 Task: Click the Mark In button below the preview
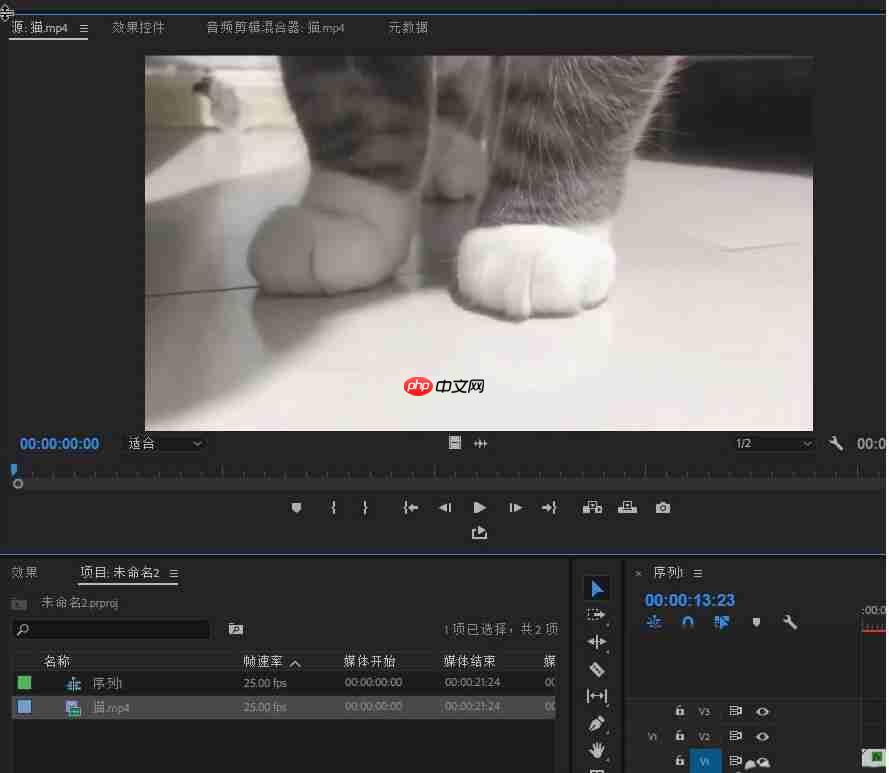pos(333,507)
